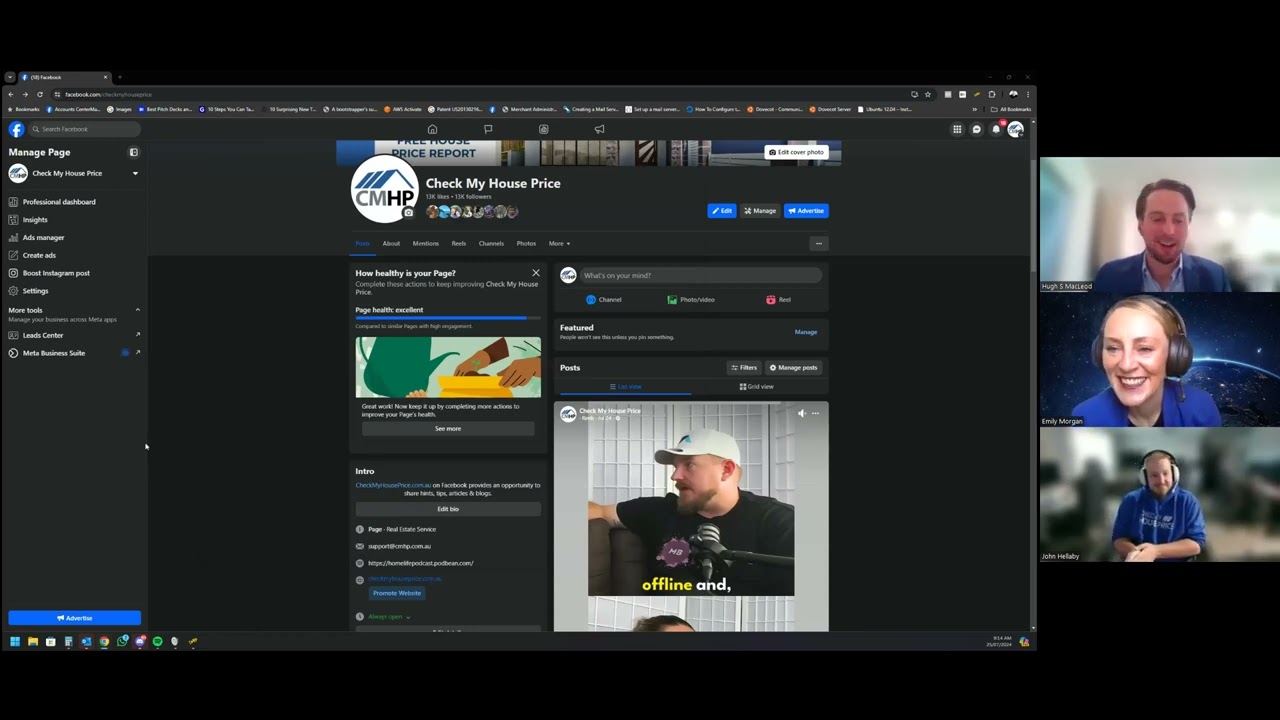
Task: Reload the page in Chrome
Action: [x=40, y=94]
